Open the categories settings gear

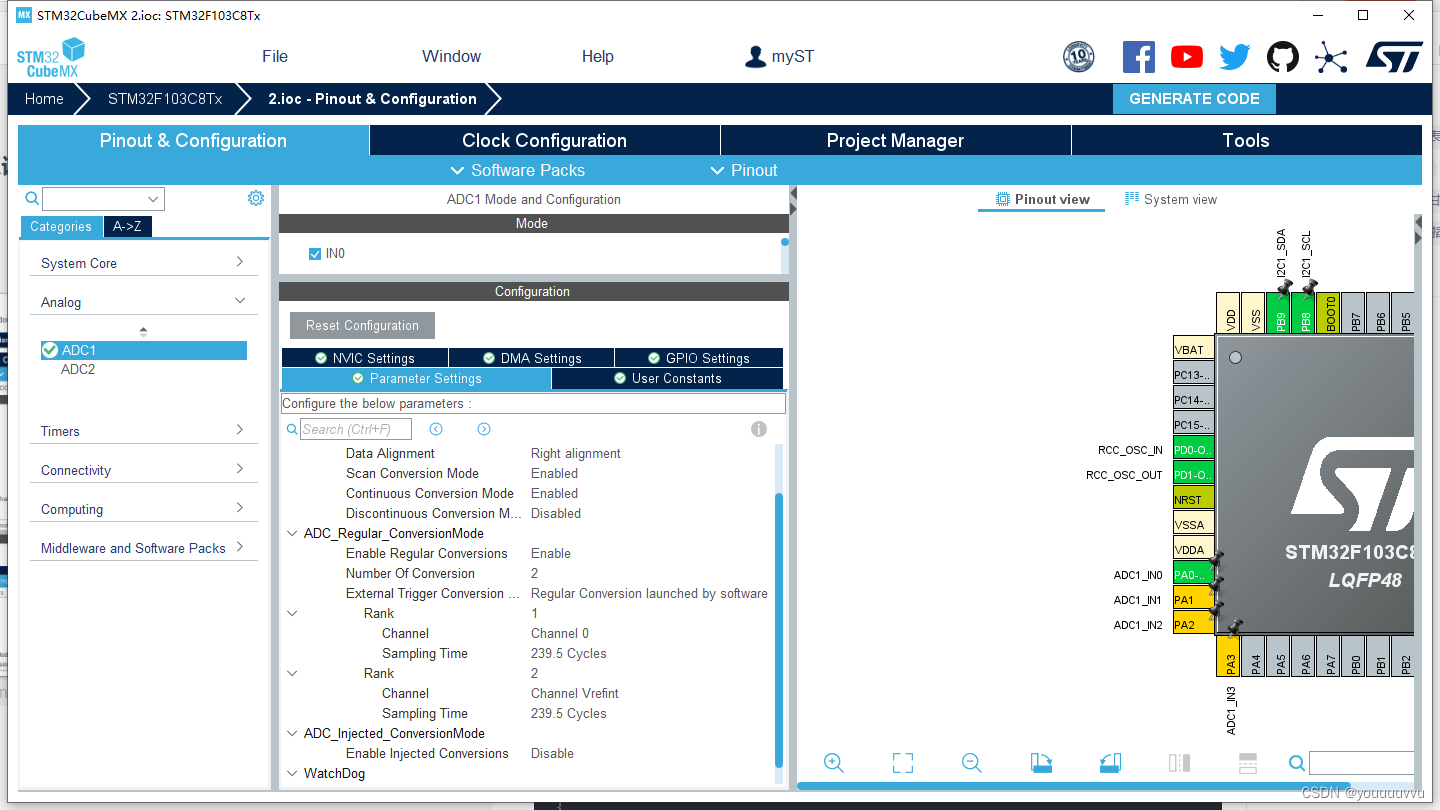click(x=256, y=198)
